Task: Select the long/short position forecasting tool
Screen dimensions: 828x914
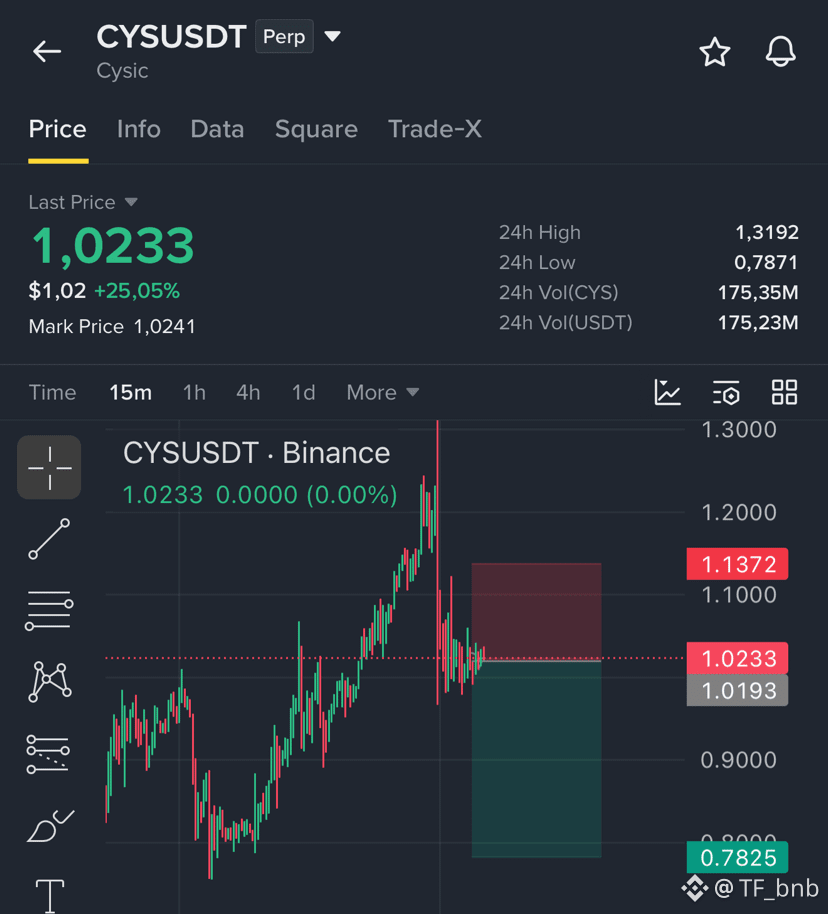Action: pos(48,754)
